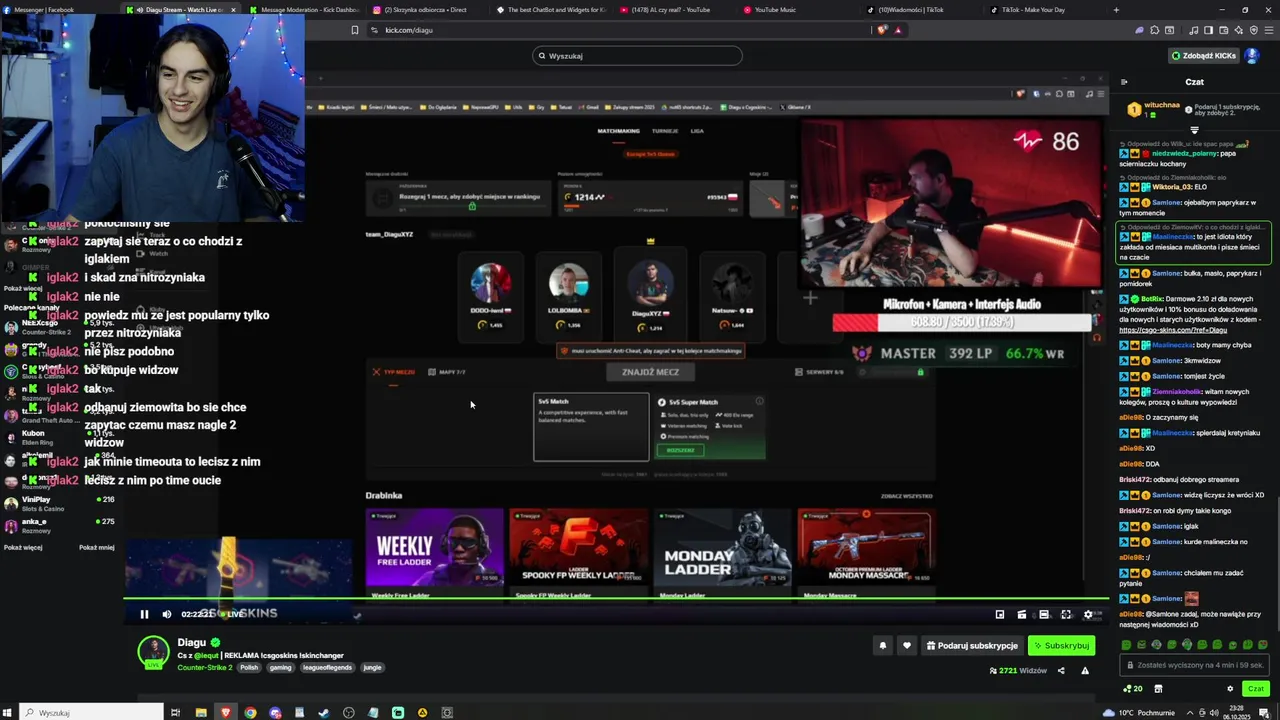The image size is (1280, 720).
Task: Click the cago-skins.com link in chat
Action: (x=1173, y=330)
